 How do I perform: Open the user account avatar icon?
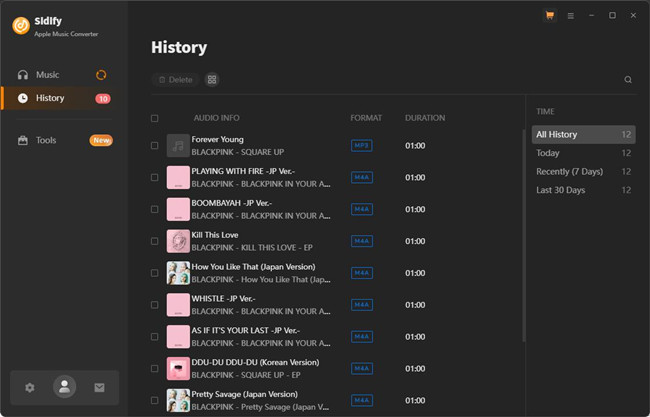(x=64, y=387)
